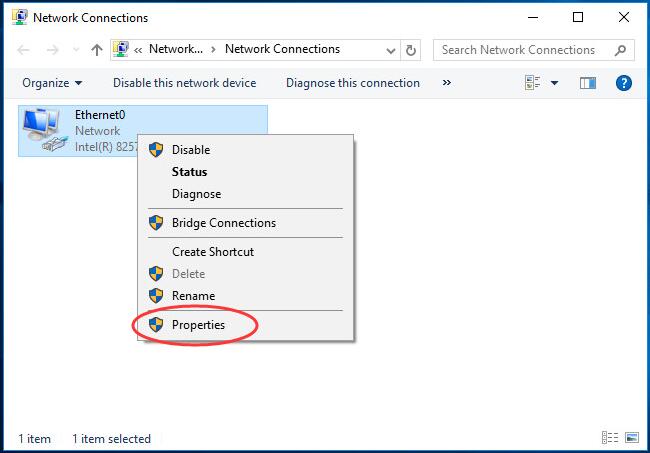Image resolution: width=650 pixels, height=453 pixels.
Task: Go up one folder with up arrow
Action: (97, 50)
